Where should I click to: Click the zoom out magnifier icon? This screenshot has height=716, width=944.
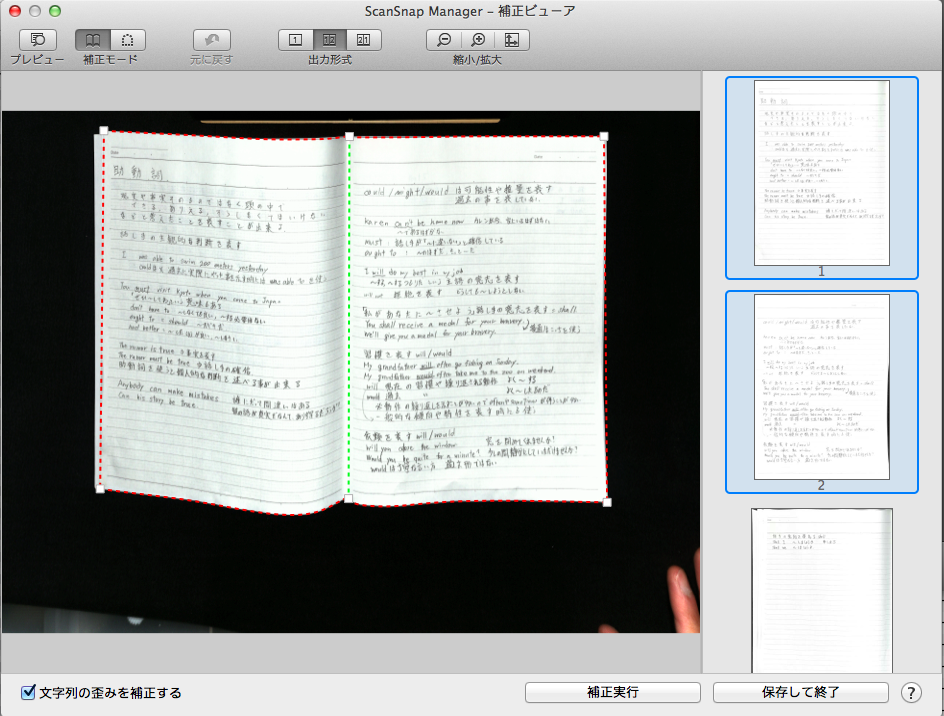click(x=444, y=40)
